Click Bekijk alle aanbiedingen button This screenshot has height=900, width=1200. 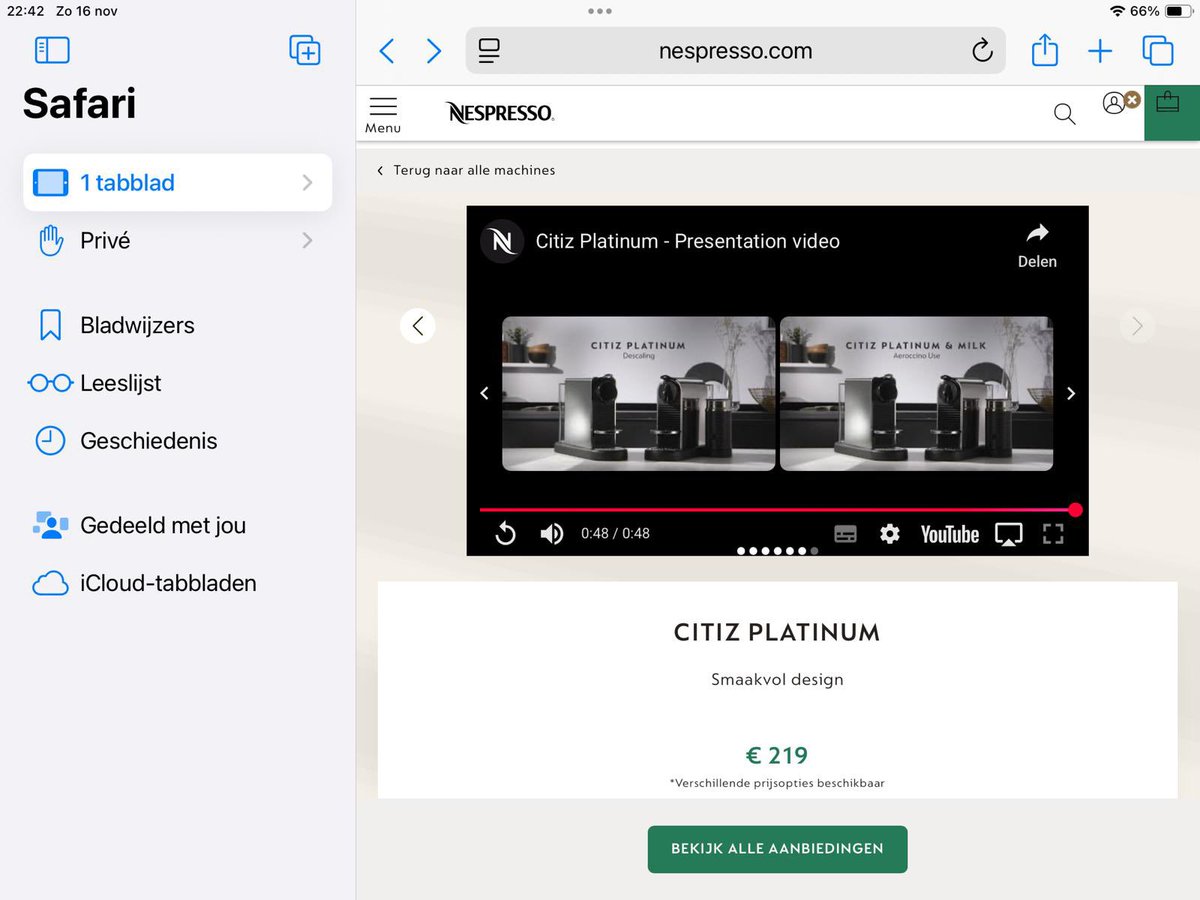coord(777,849)
